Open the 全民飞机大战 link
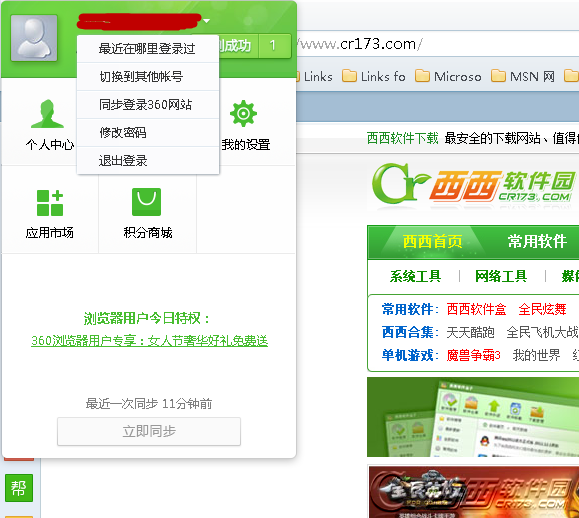The height and width of the screenshot is (518, 579). click(542, 332)
